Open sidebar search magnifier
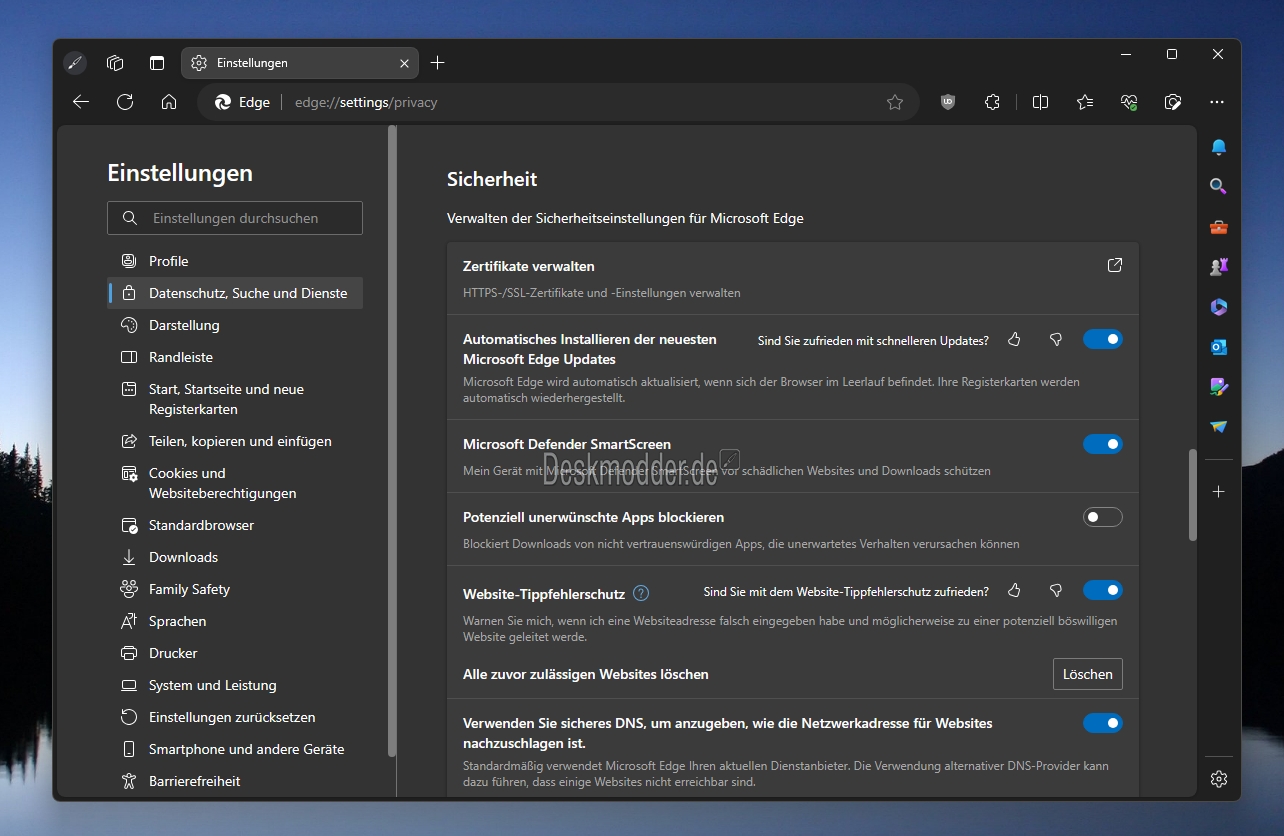Viewport: 1284px width, 836px height. (x=1218, y=186)
